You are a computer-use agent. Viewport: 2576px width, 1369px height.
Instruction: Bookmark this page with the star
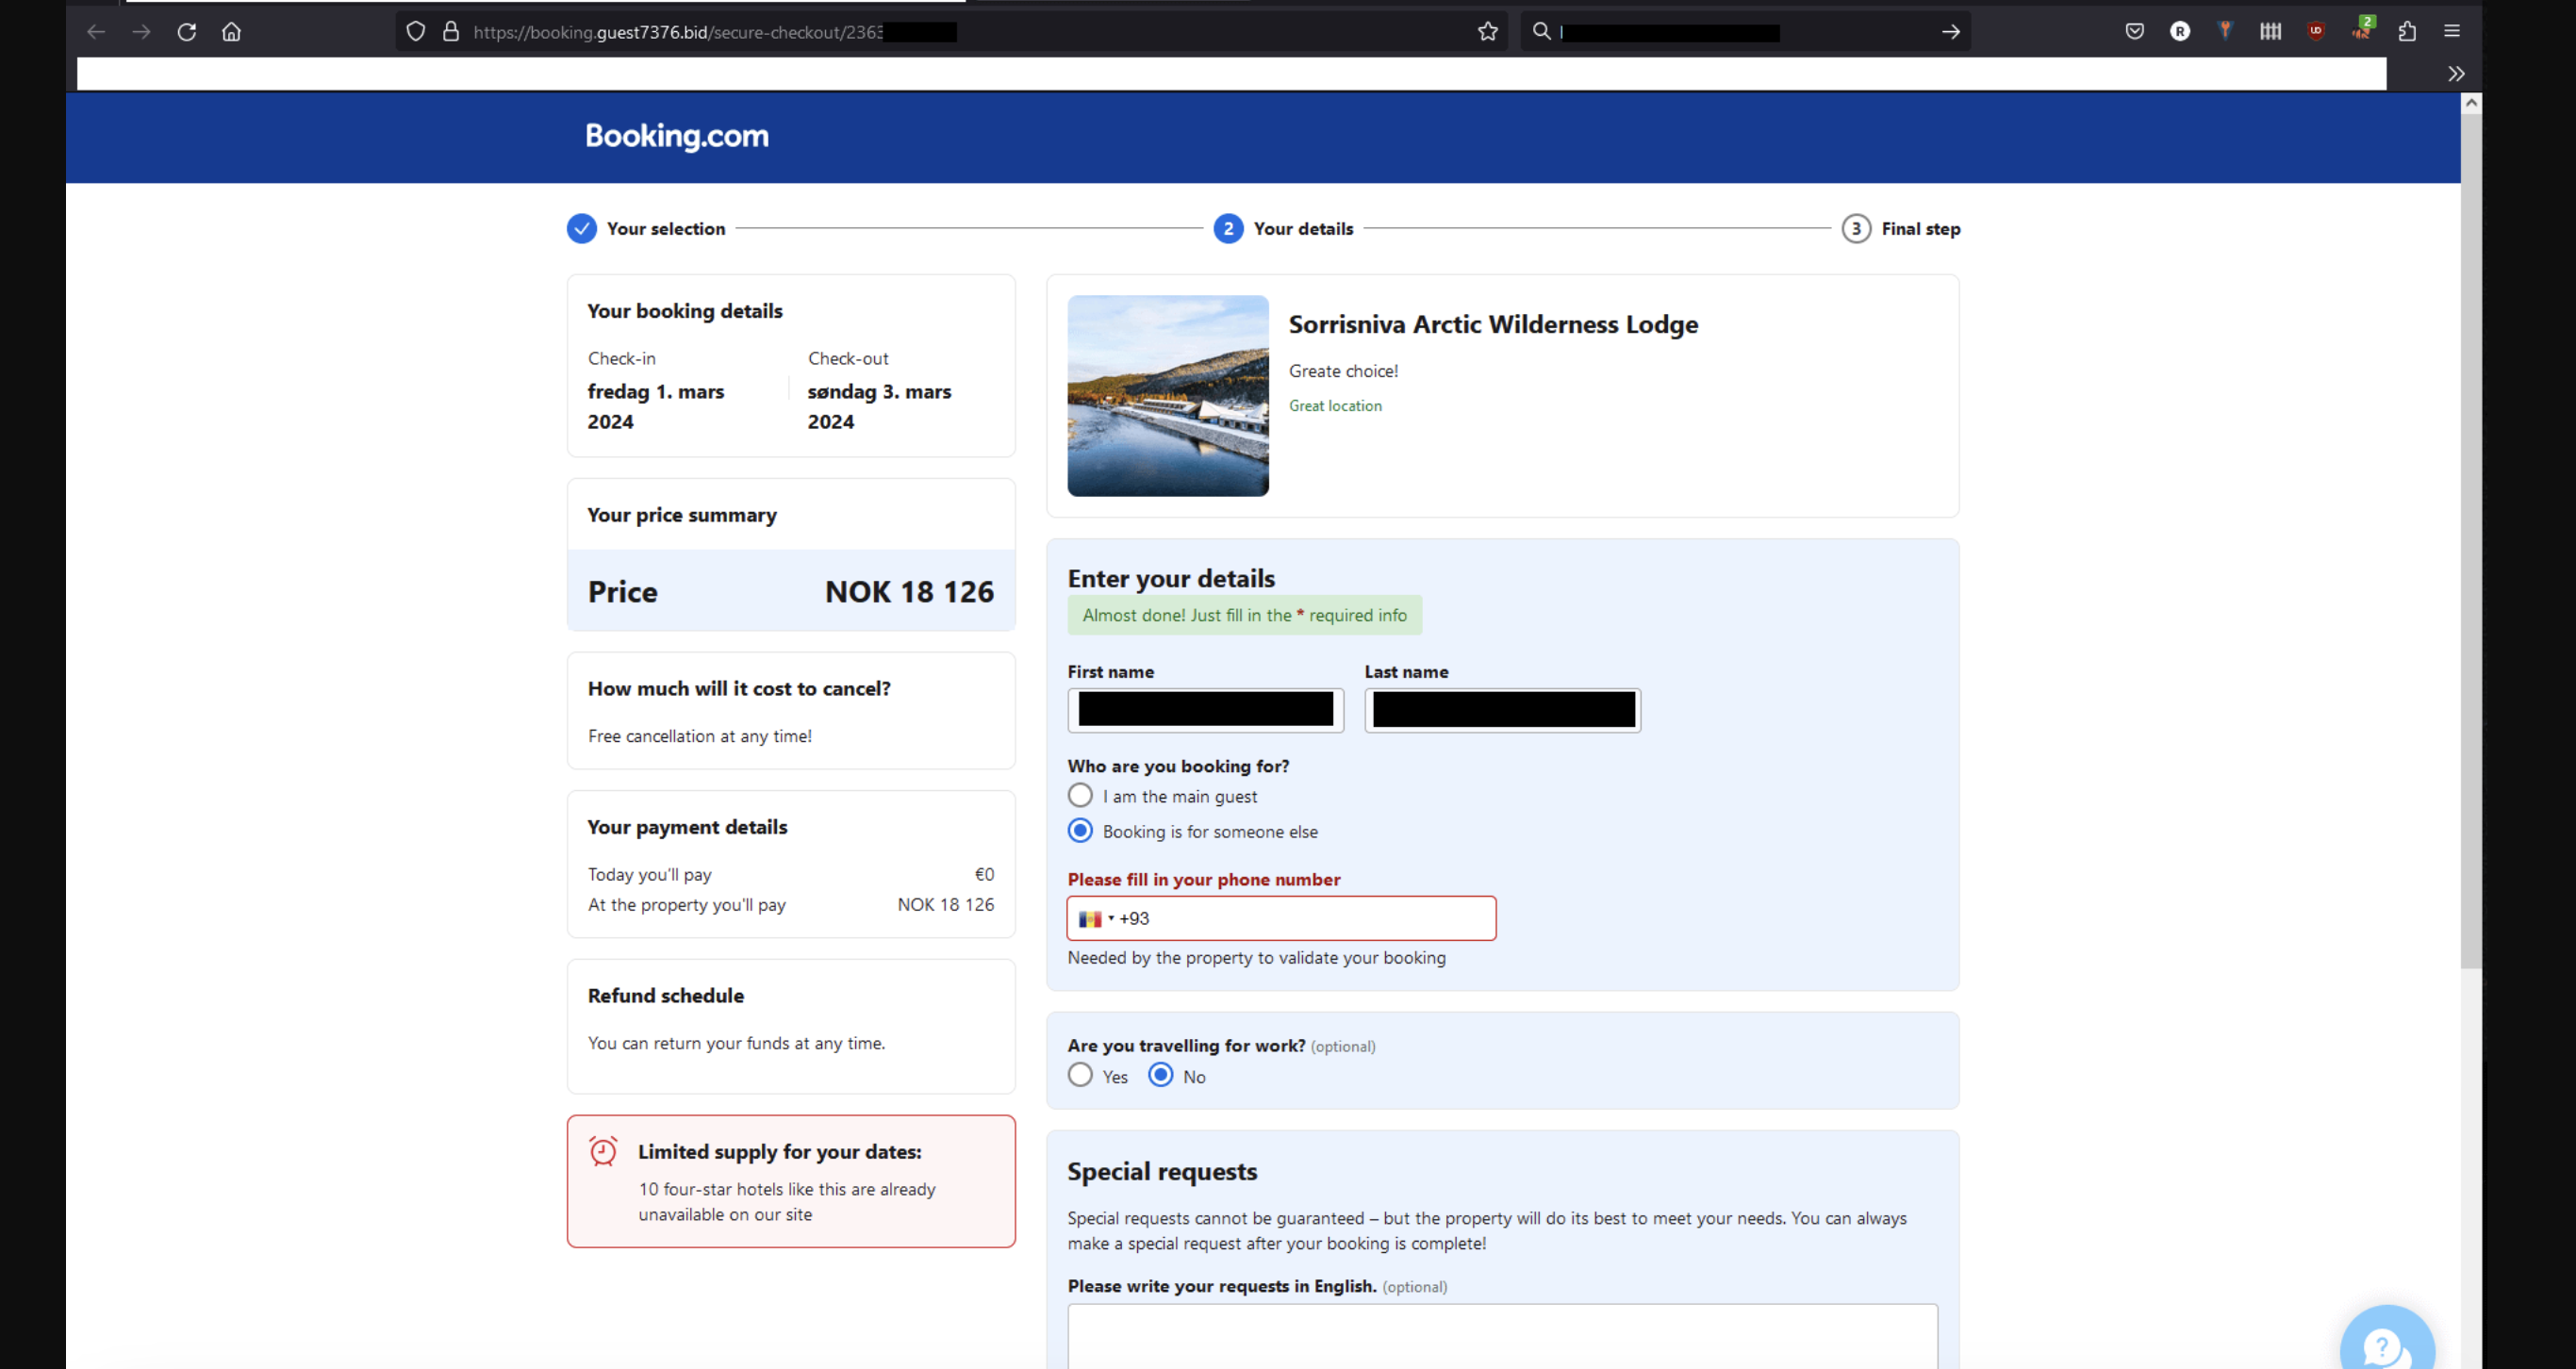tap(1488, 32)
